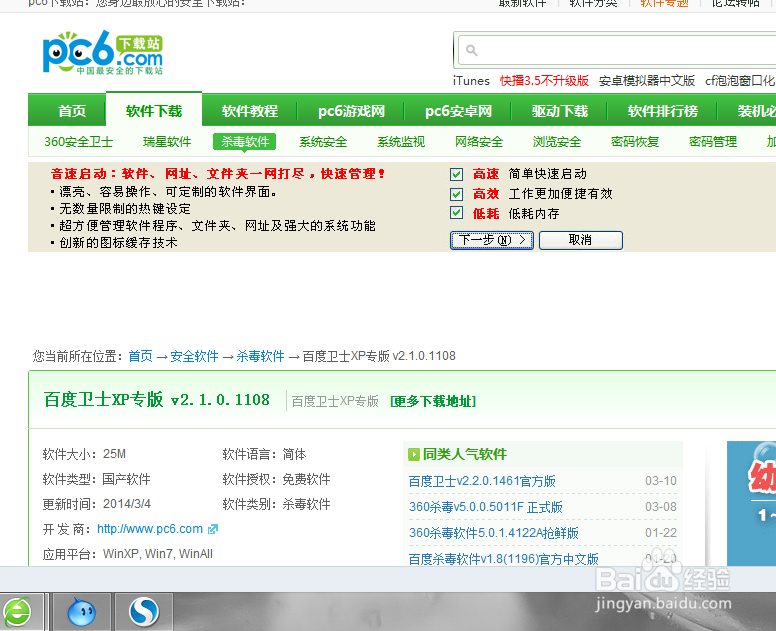Select the 浏览安全 subcategory
Viewport: 776px width, 631px height.
point(557,142)
